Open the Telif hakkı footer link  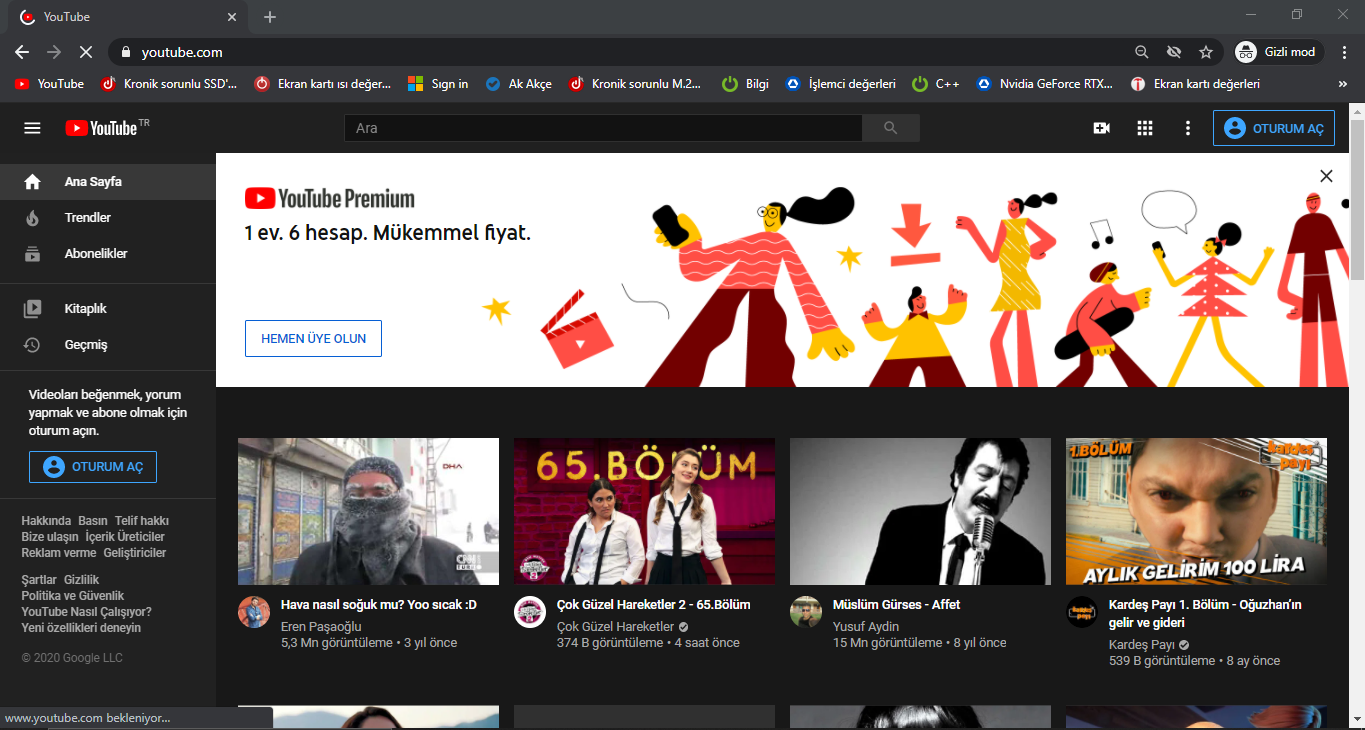click(142, 521)
